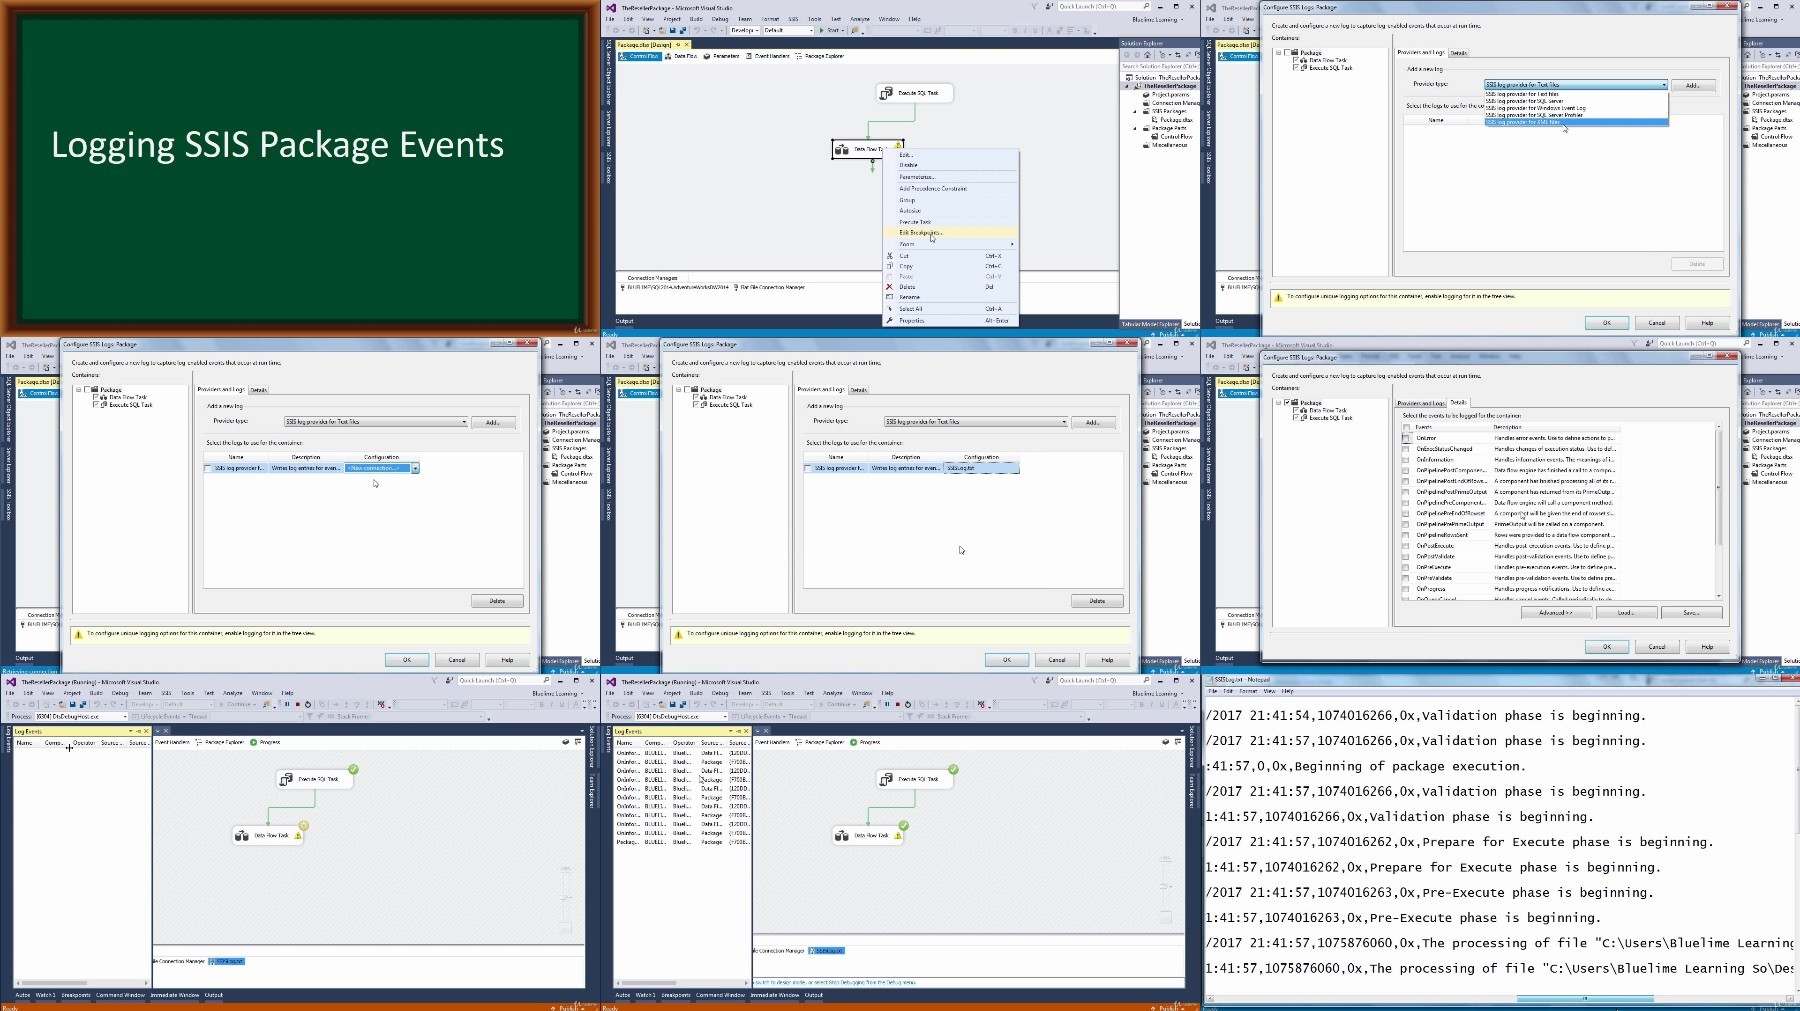This screenshot has width=1800, height=1011.
Task: Click the yellow warning icon in the New connection frame
Action: coord(78,633)
